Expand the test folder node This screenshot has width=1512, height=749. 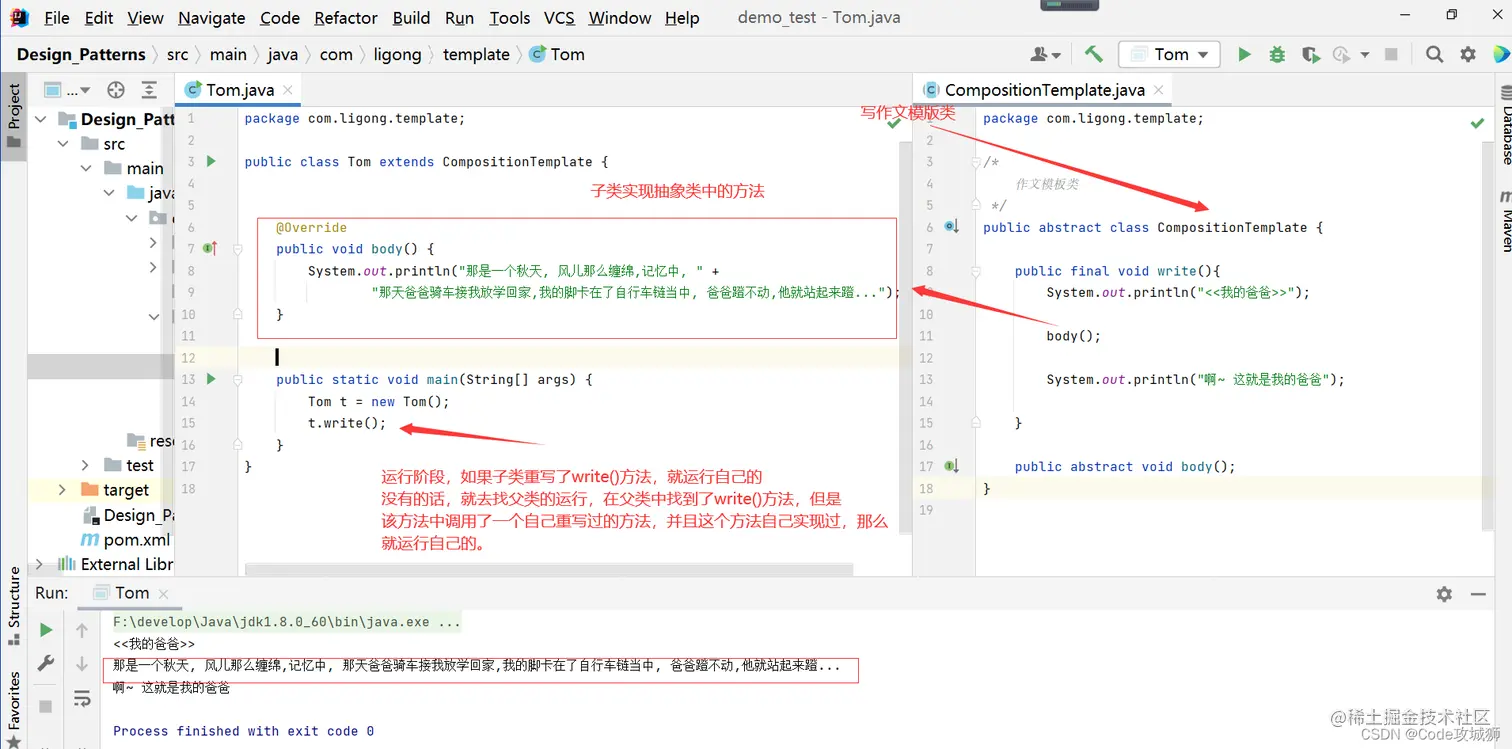[x=86, y=465]
